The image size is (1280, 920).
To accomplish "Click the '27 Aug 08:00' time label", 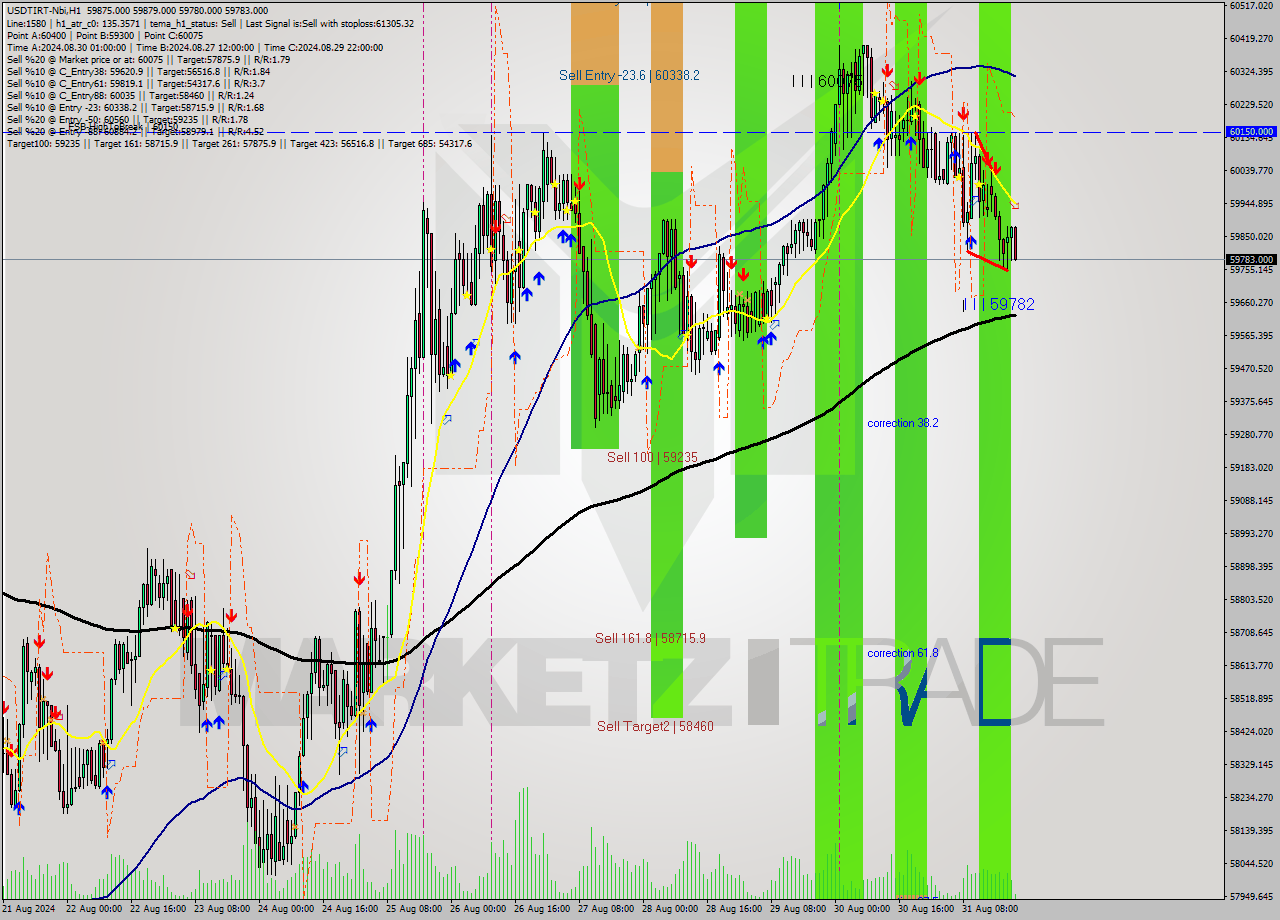I will pyautogui.click(x=605, y=909).
